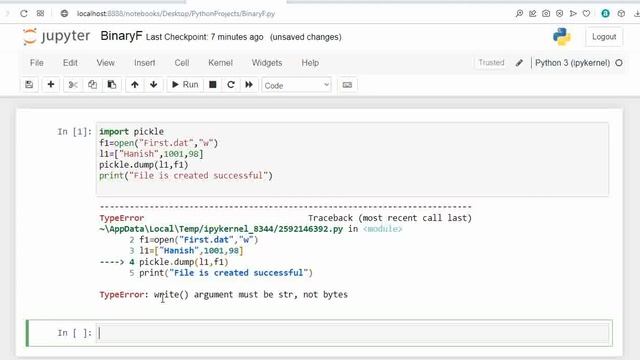The height and width of the screenshot is (360, 640).
Task: Open the Cell menu
Action: [182, 63]
